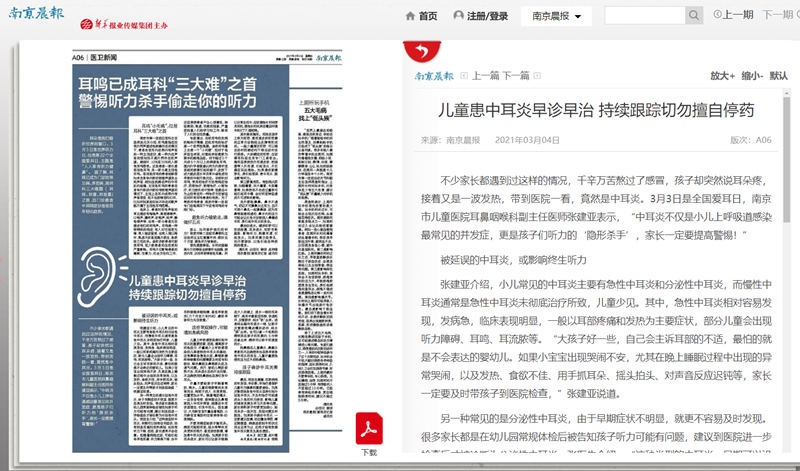The image size is (800, 471).
Task: Click the left arrow icon before 上一篇
Action: [464, 76]
